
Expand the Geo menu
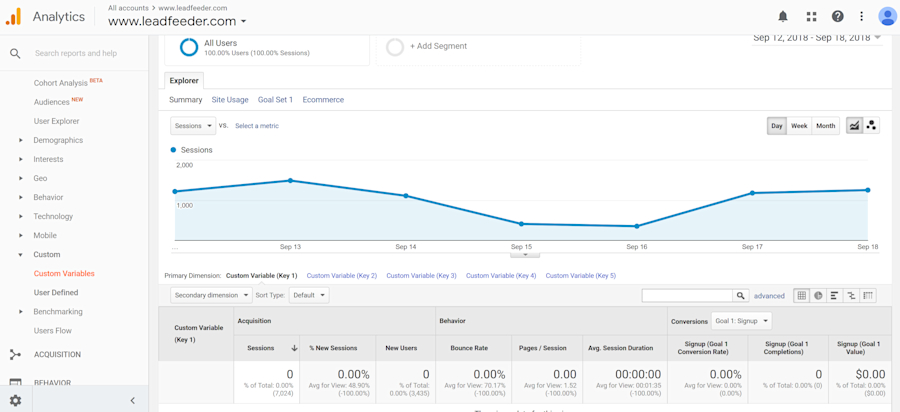(40, 178)
